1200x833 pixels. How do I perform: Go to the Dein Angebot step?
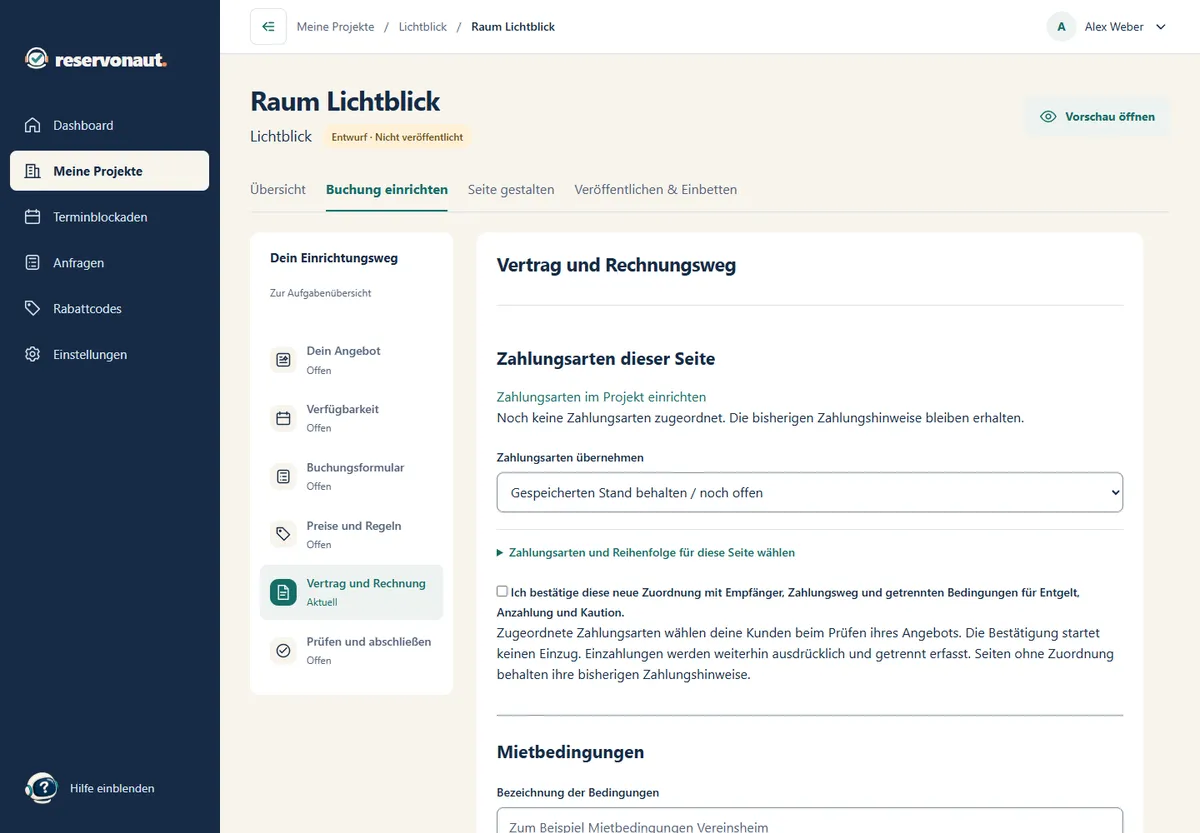351,360
